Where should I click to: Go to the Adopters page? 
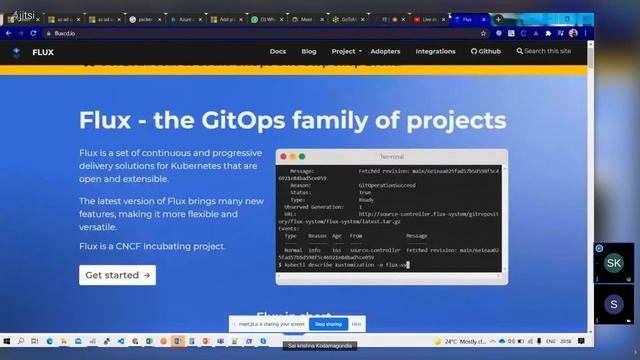(385, 51)
